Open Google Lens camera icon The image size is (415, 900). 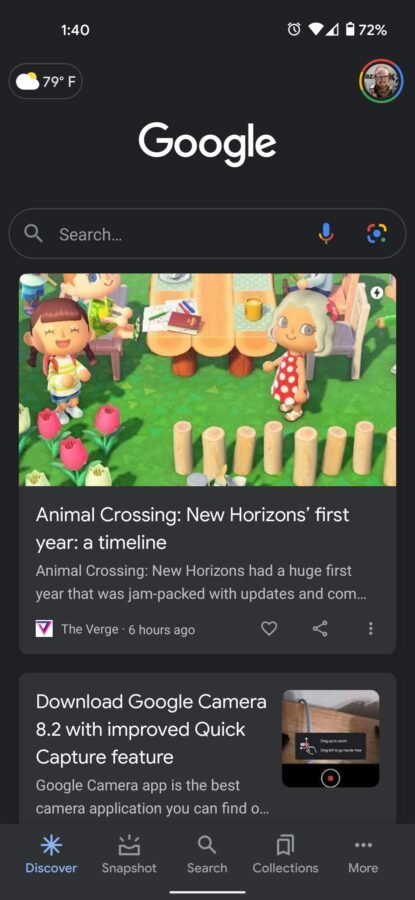click(x=377, y=233)
